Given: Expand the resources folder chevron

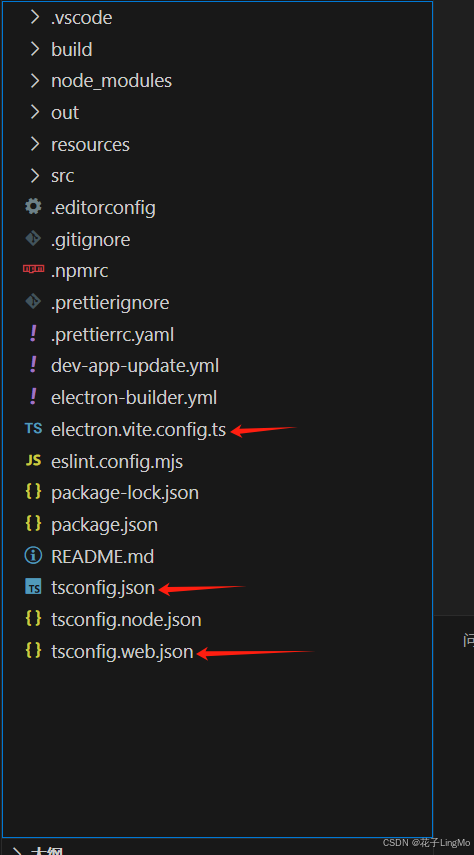Looking at the screenshot, I should click(x=34, y=144).
